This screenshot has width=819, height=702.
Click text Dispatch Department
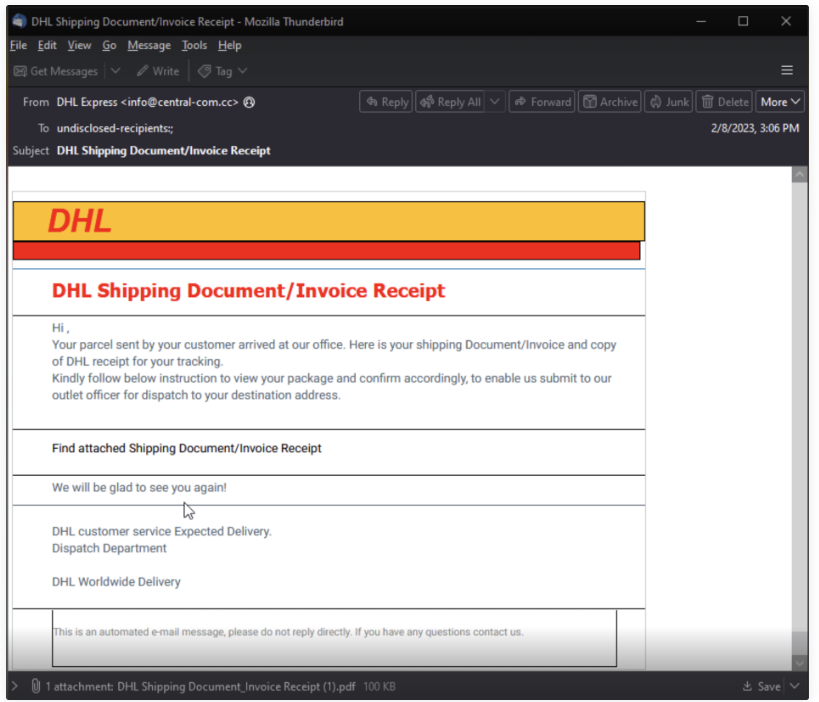[x=109, y=548]
